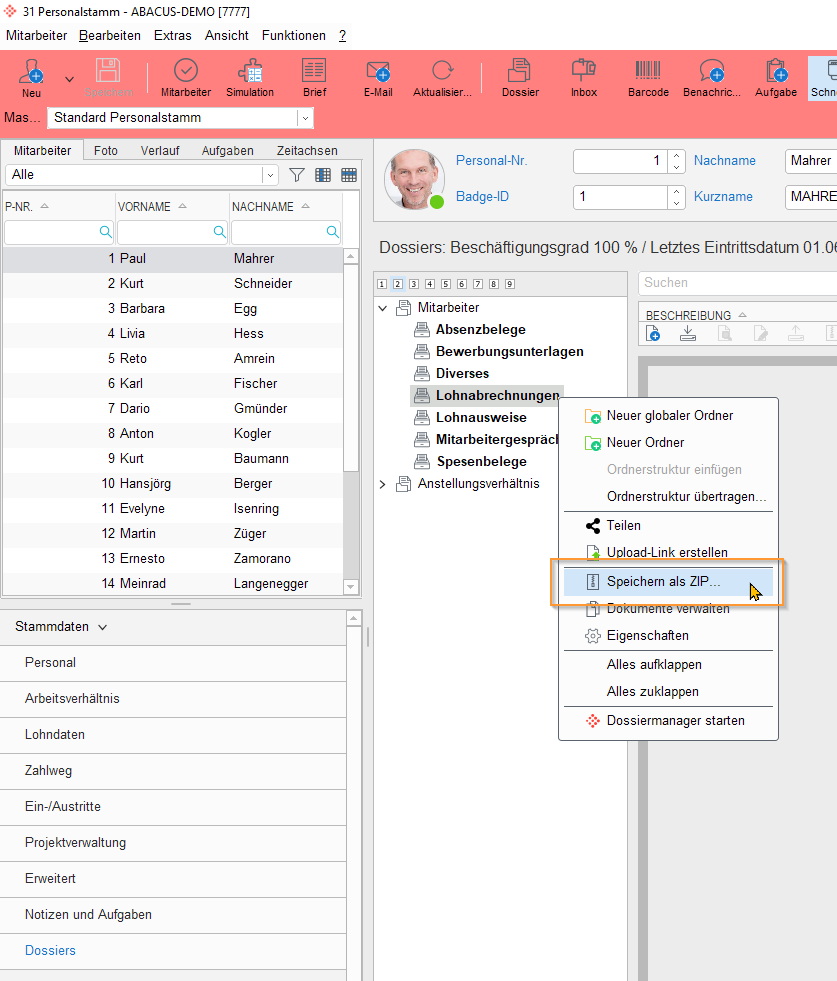The width and height of the screenshot is (837, 981).
Task: Click the Vorname search input field
Action: (x=165, y=232)
